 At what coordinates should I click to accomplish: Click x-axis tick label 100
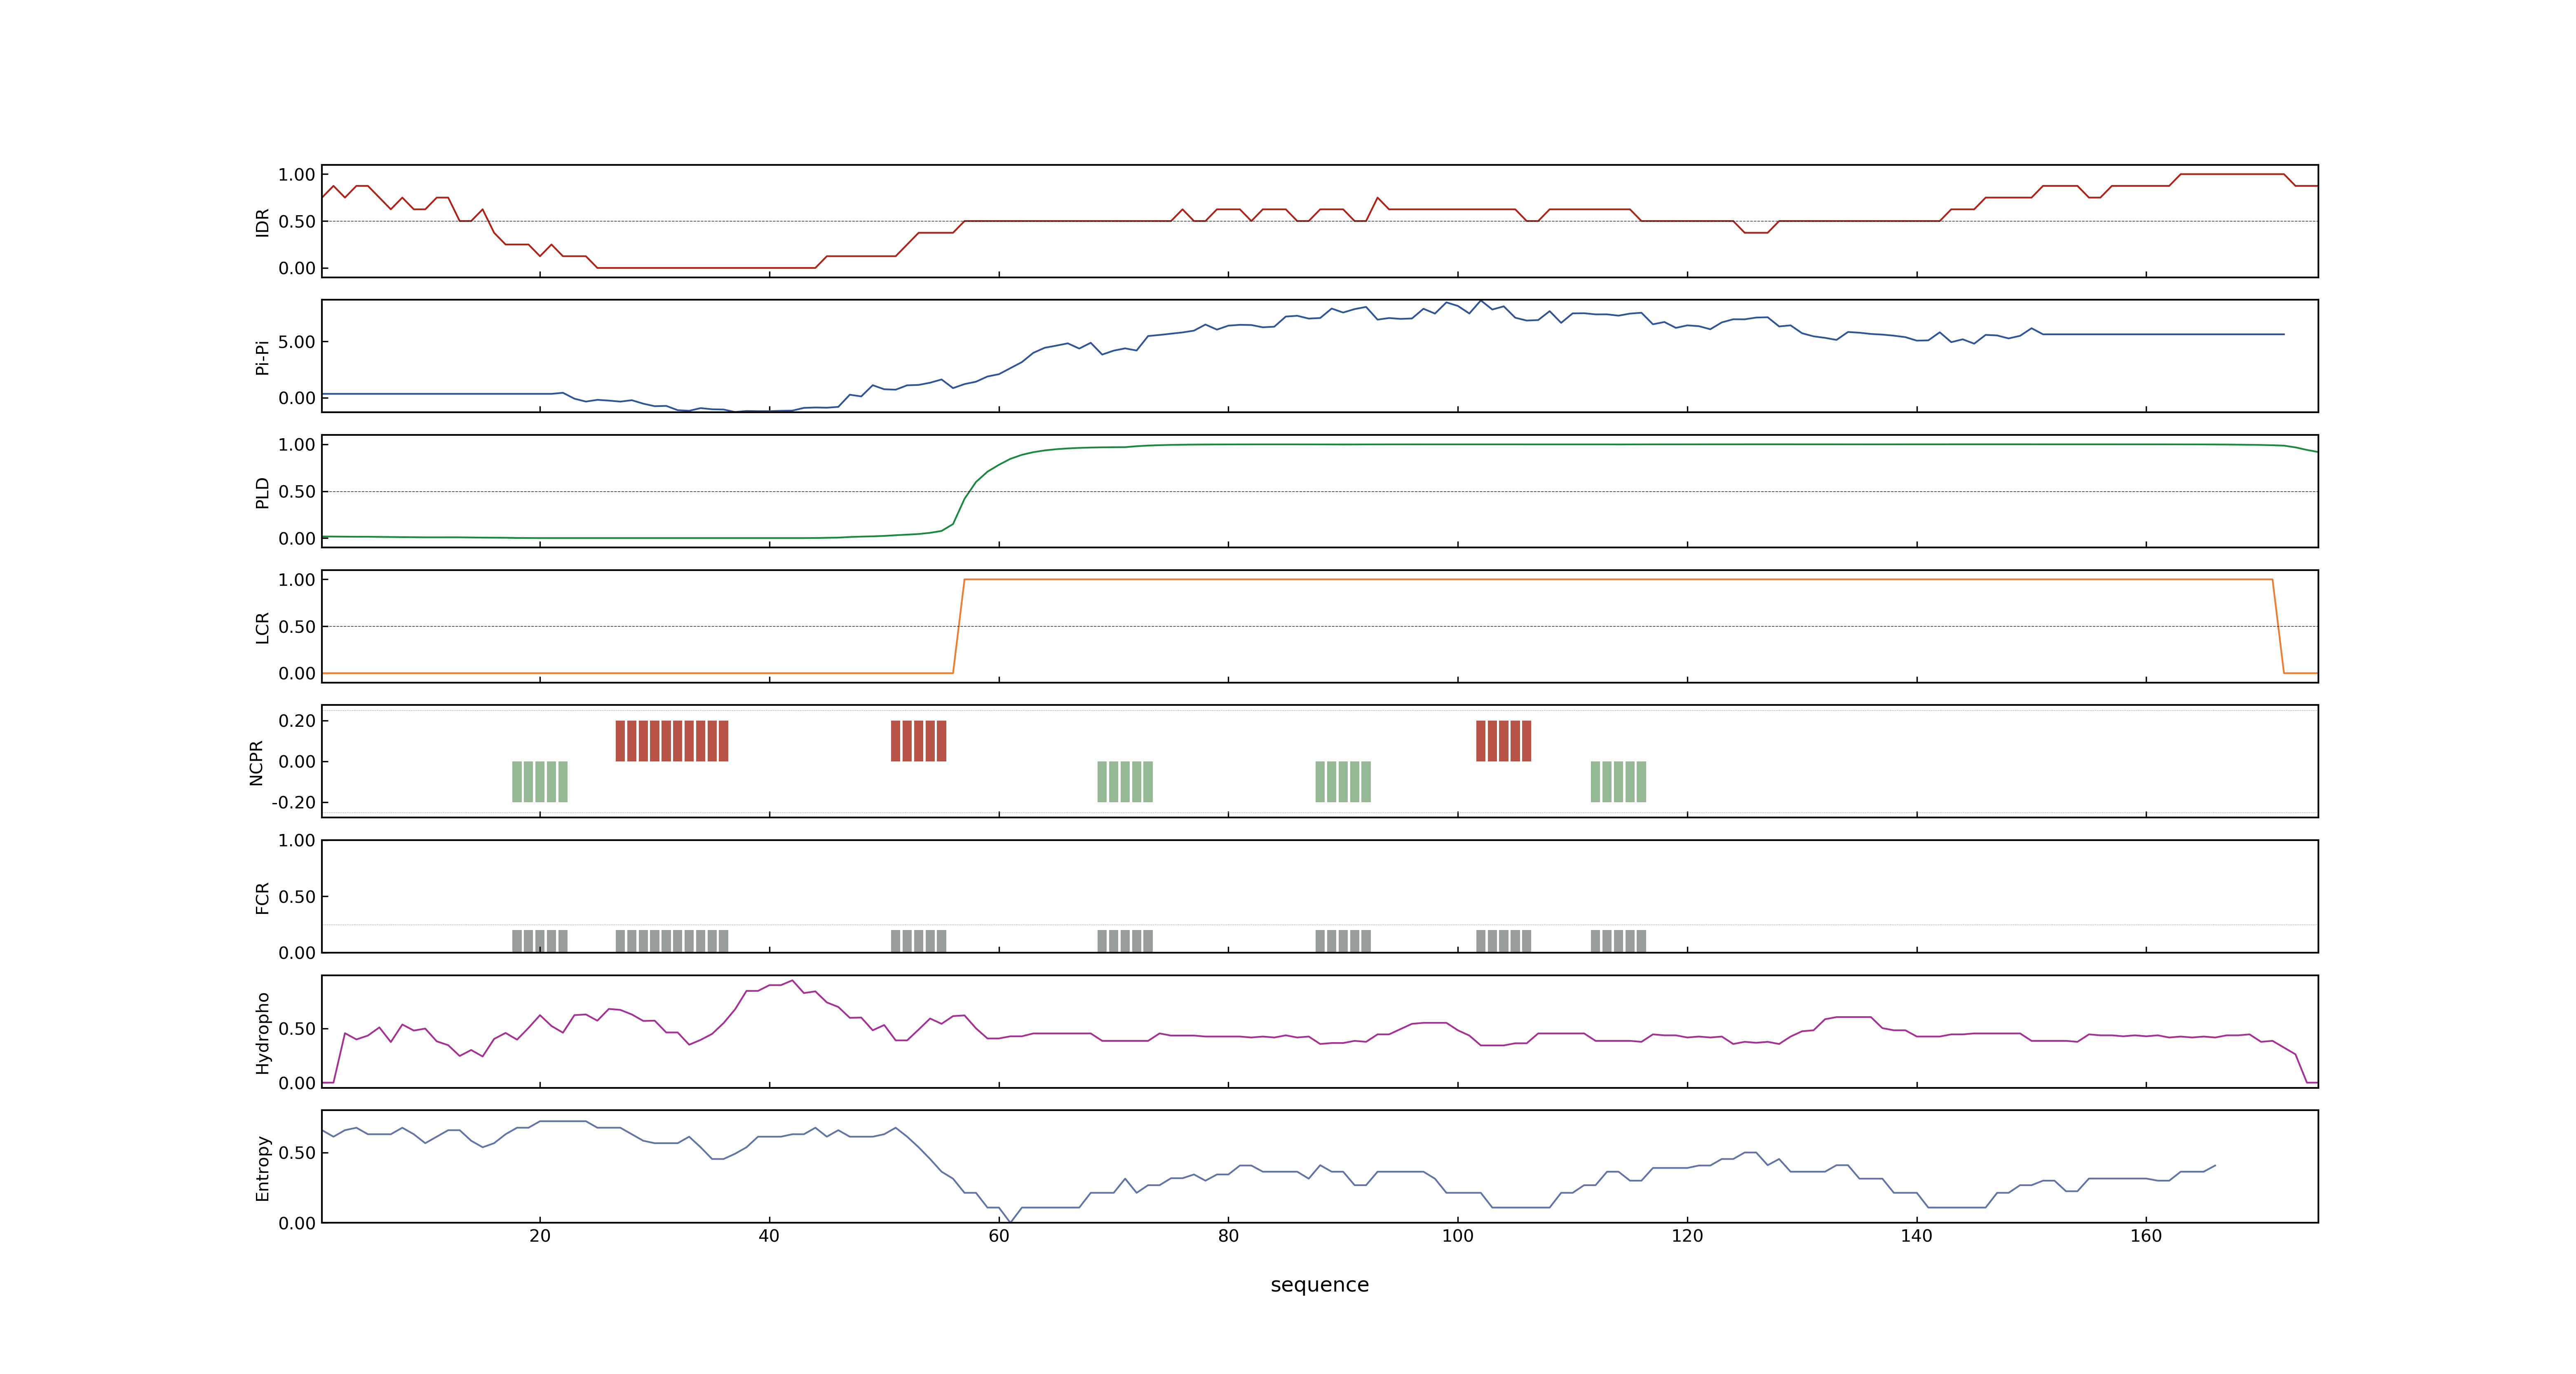point(1458,1236)
